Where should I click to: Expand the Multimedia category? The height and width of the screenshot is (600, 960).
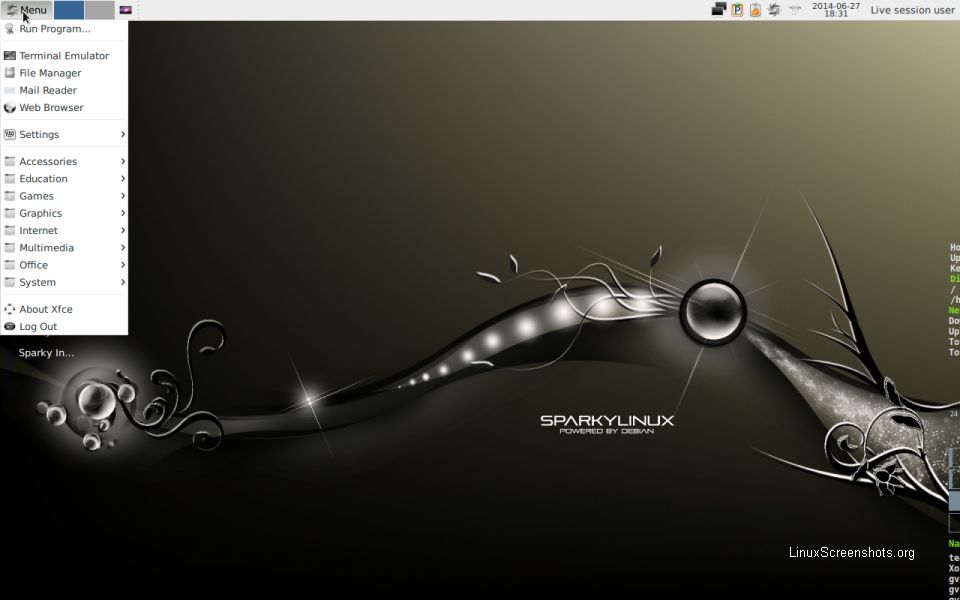click(64, 247)
